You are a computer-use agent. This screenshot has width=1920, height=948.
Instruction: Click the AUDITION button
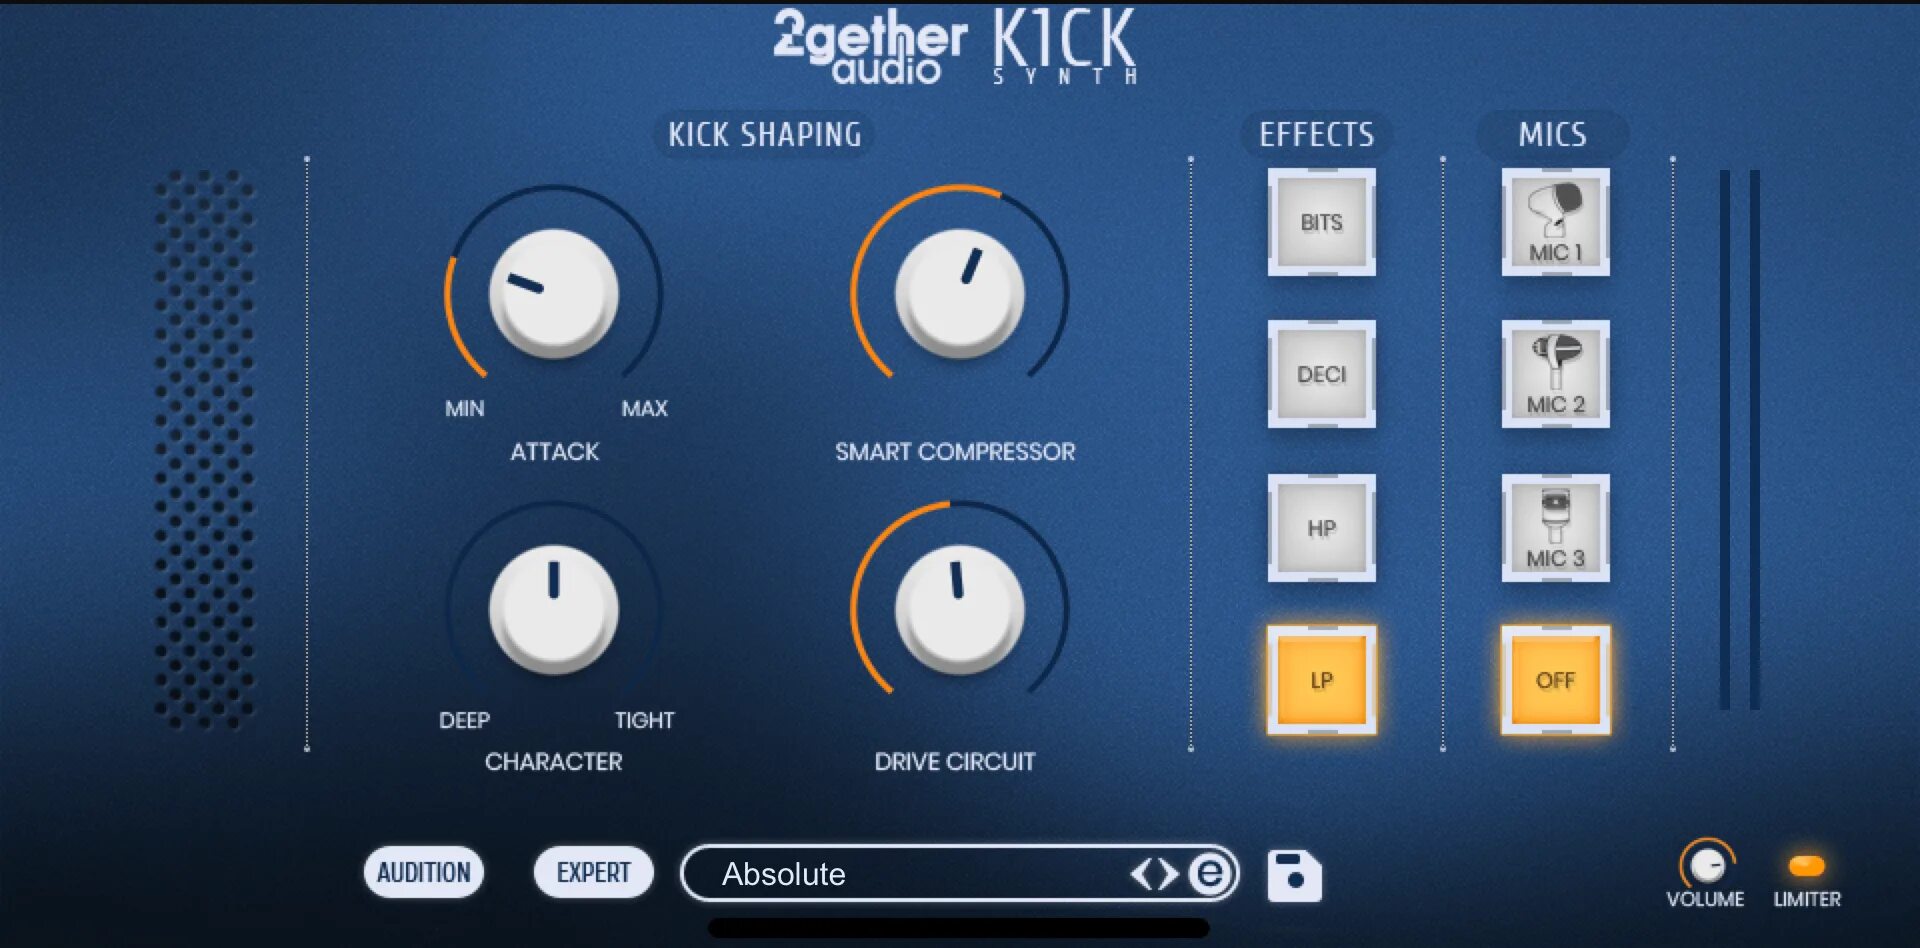pos(424,873)
